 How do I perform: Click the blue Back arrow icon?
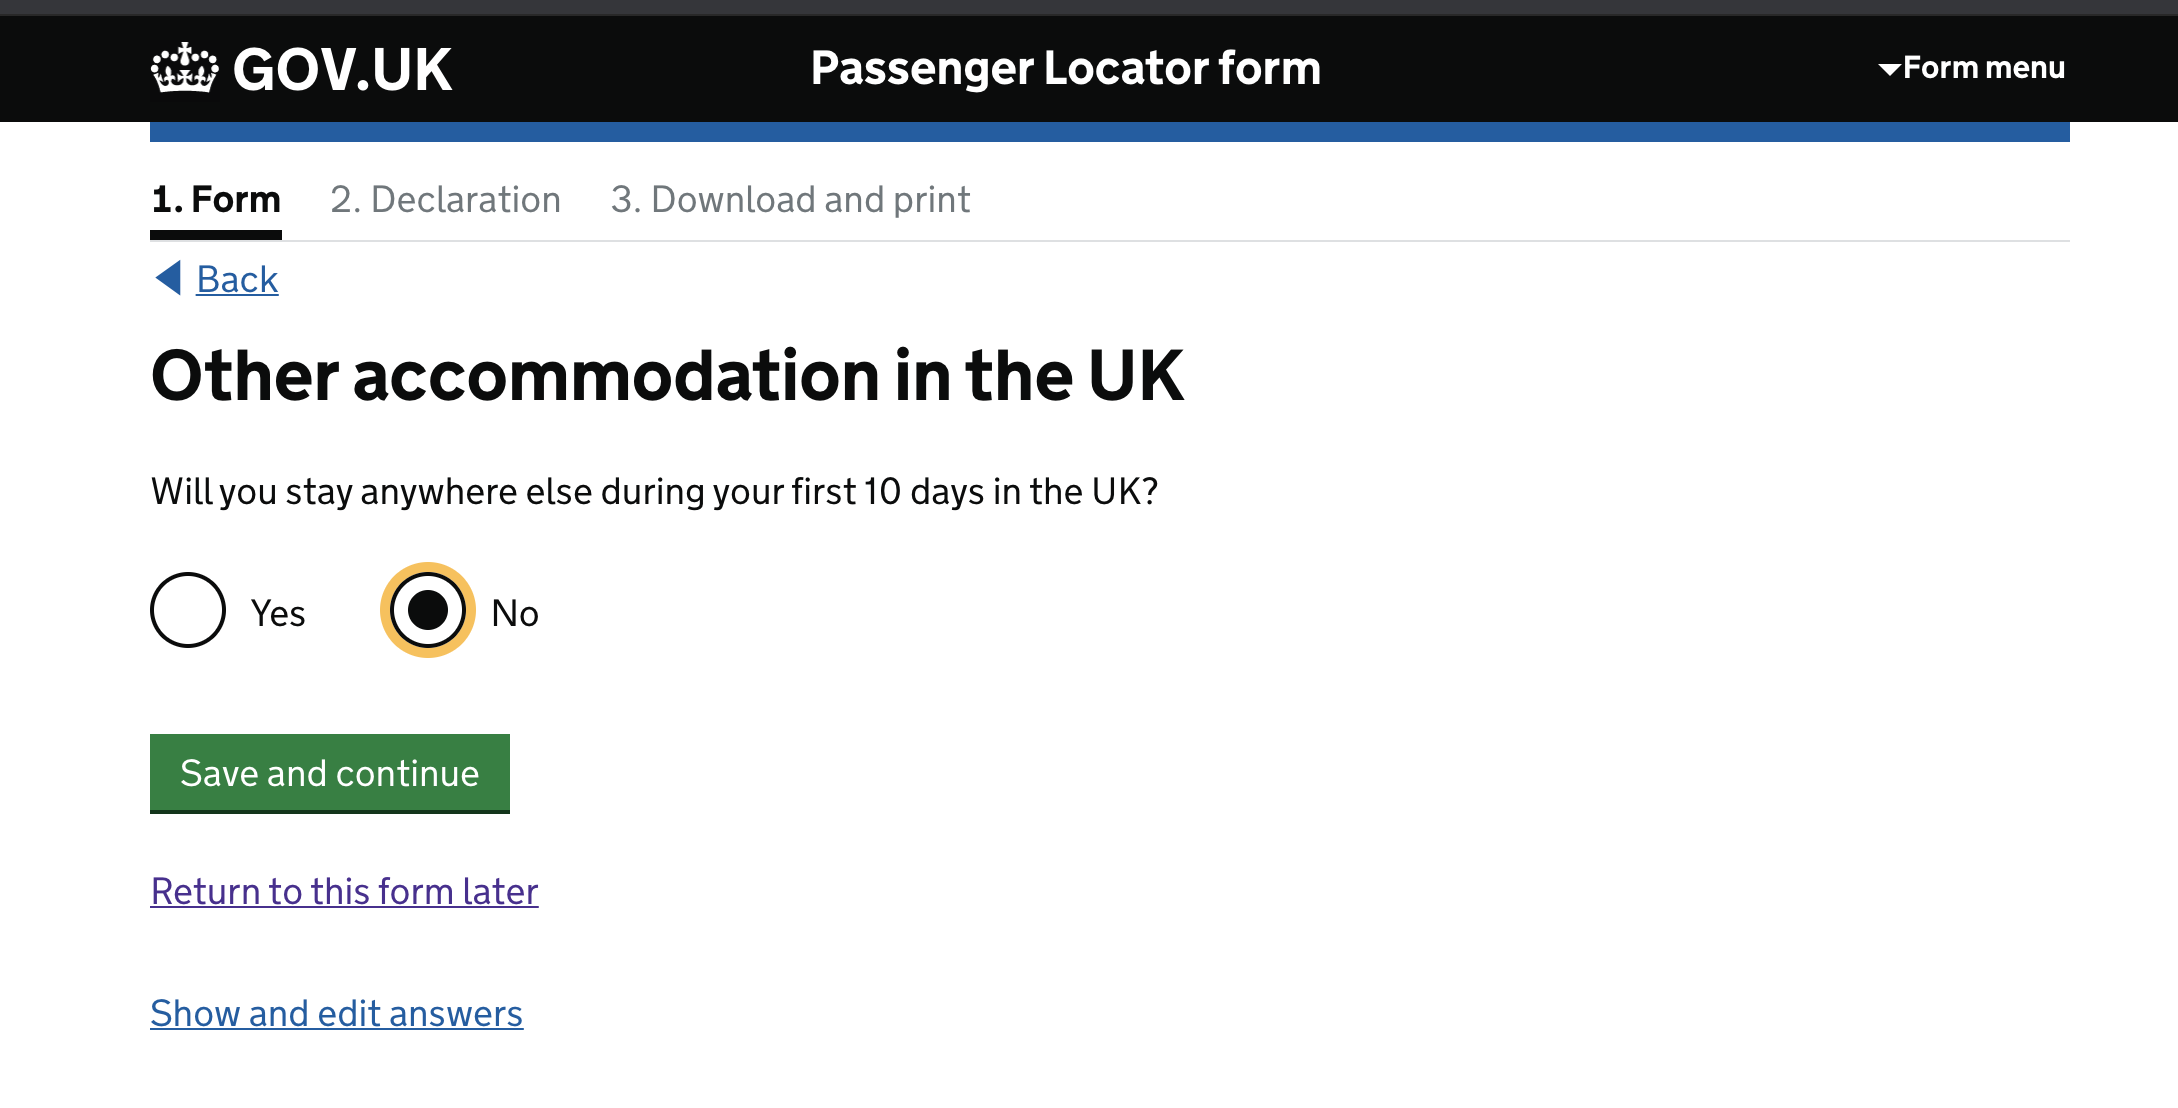(x=168, y=278)
